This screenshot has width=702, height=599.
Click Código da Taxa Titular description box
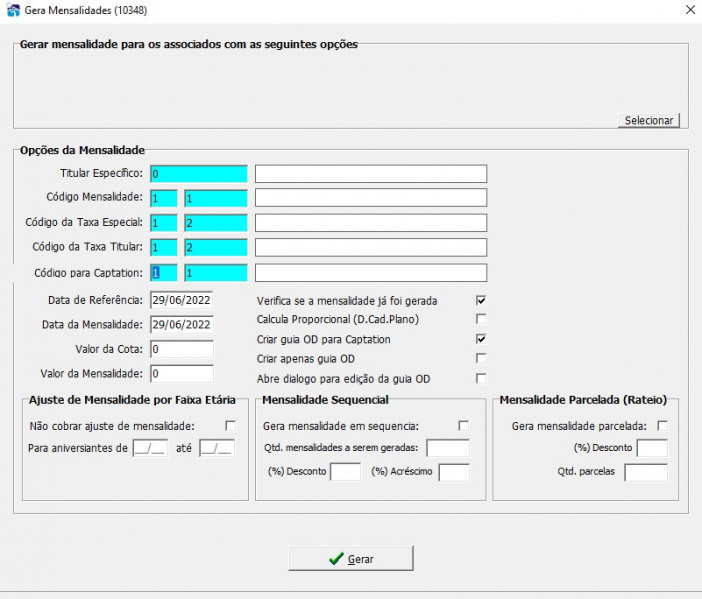[371, 248]
